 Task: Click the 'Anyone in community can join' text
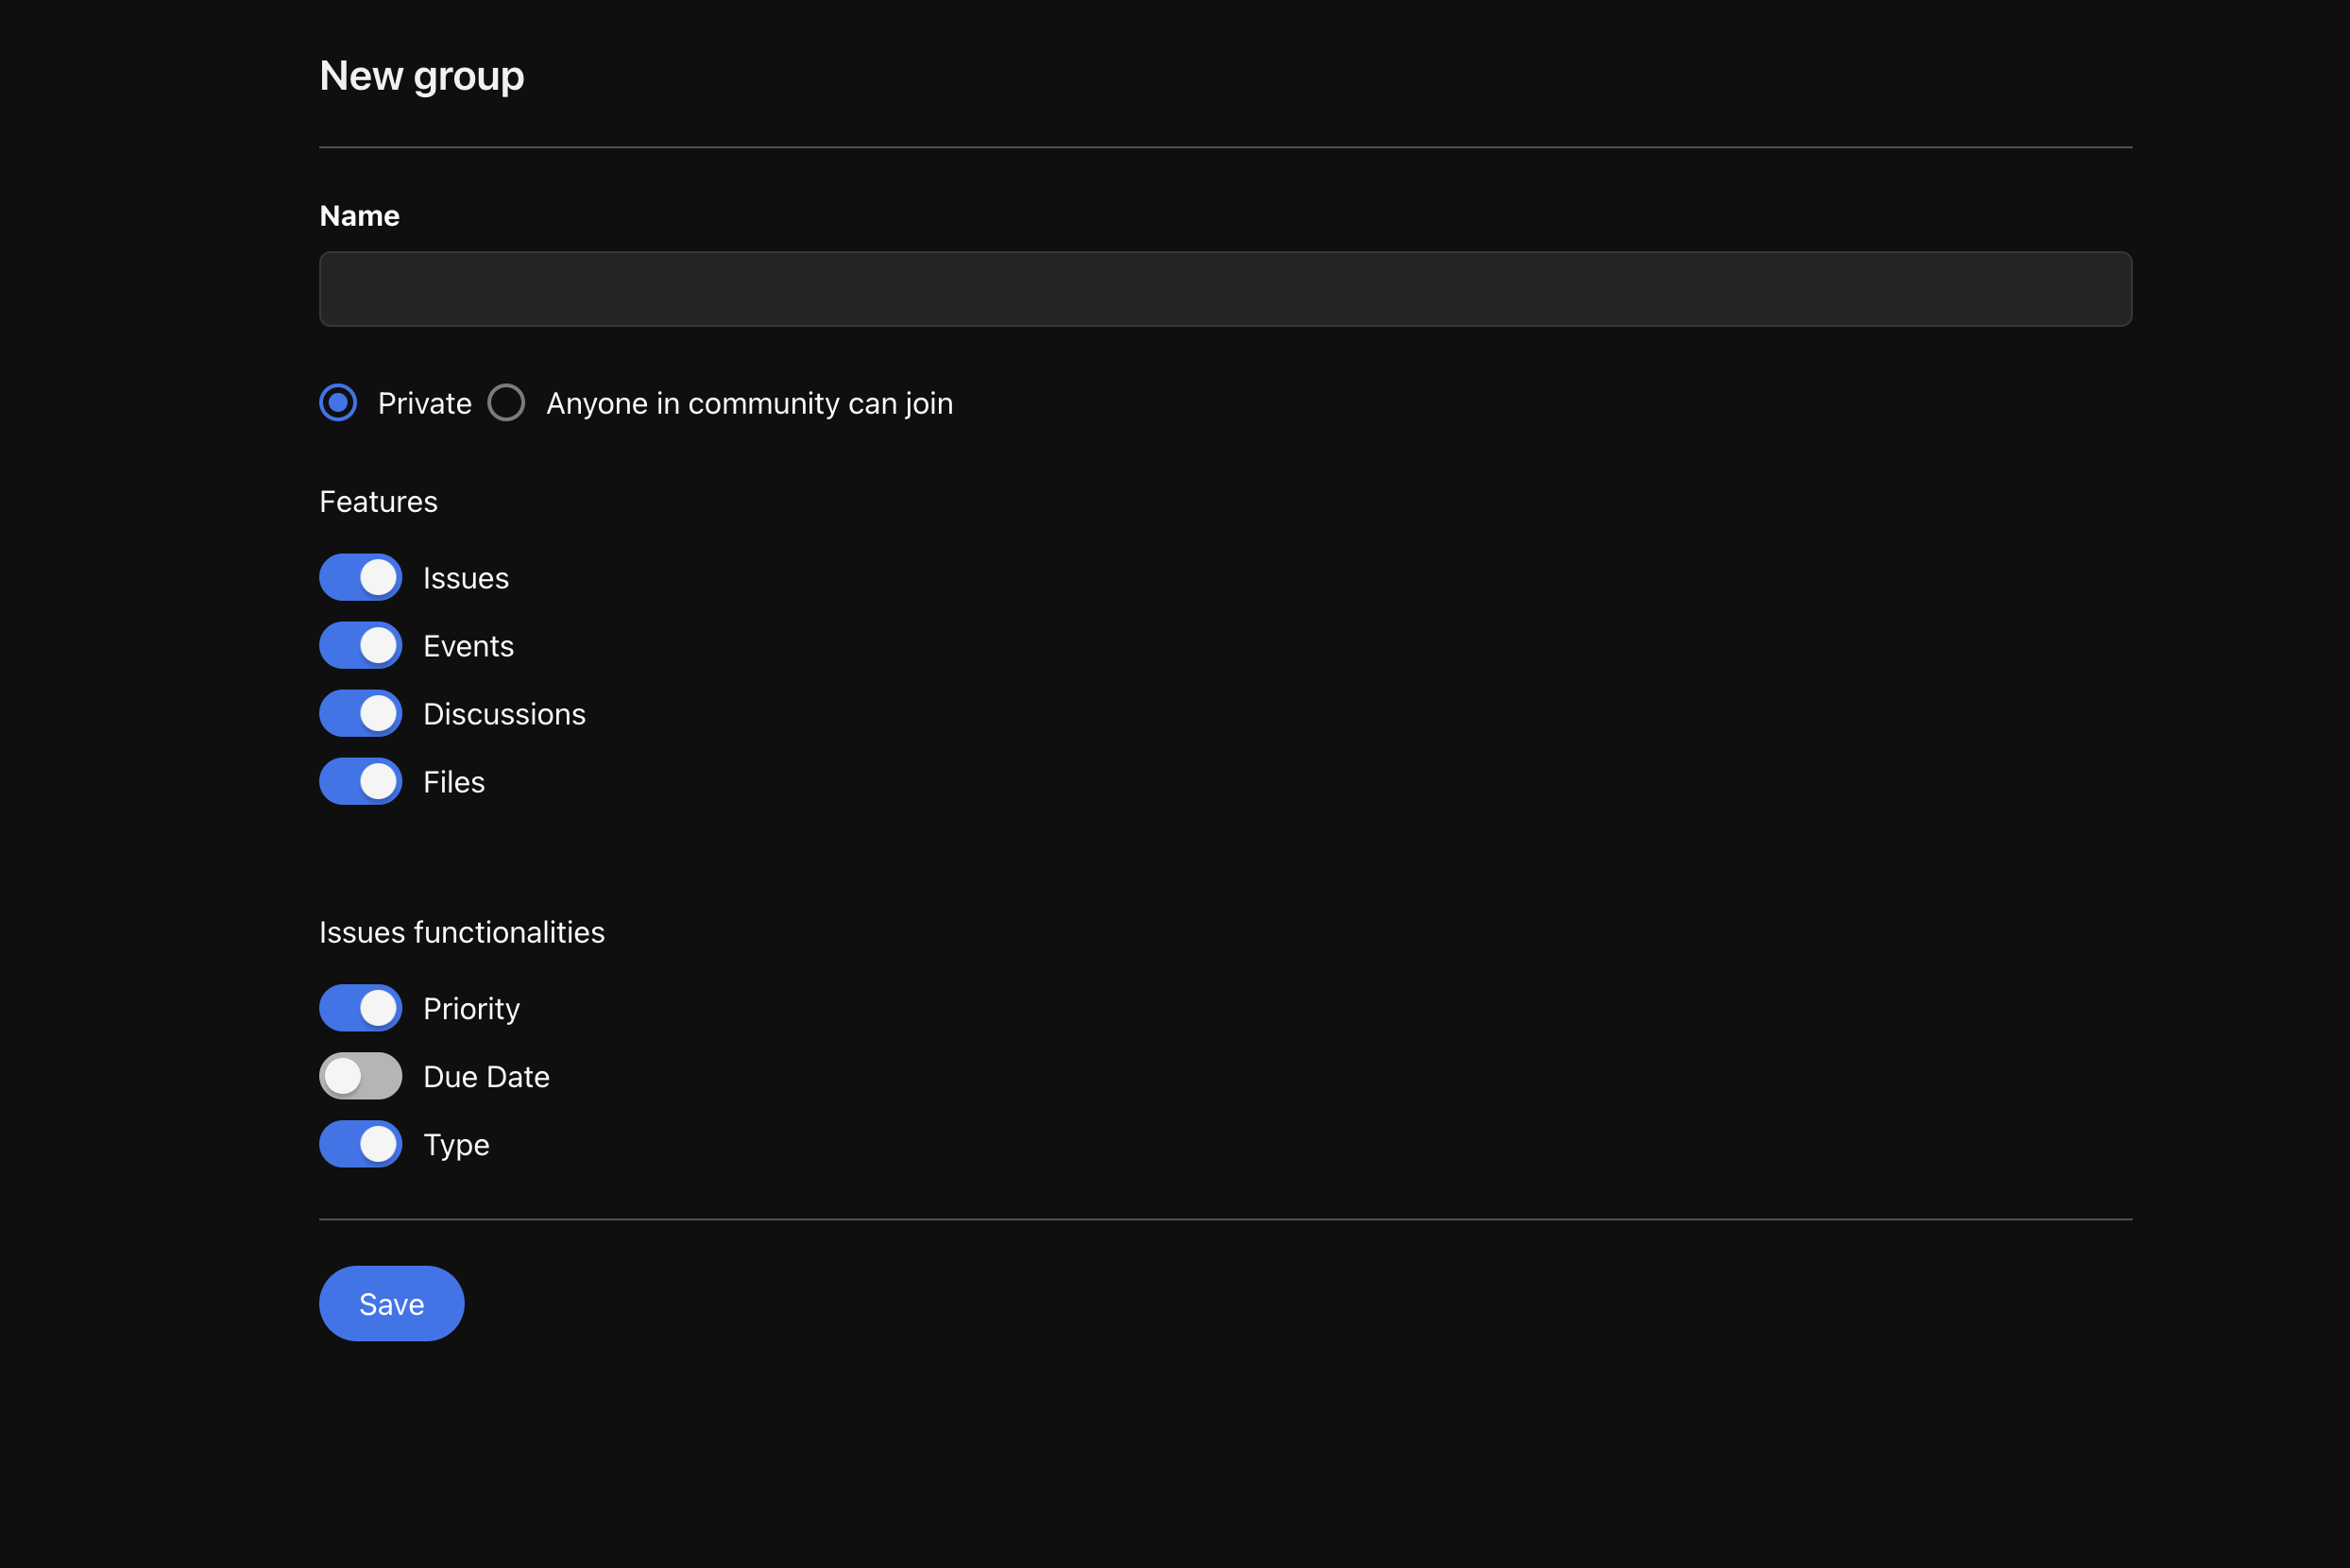(749, 403)
